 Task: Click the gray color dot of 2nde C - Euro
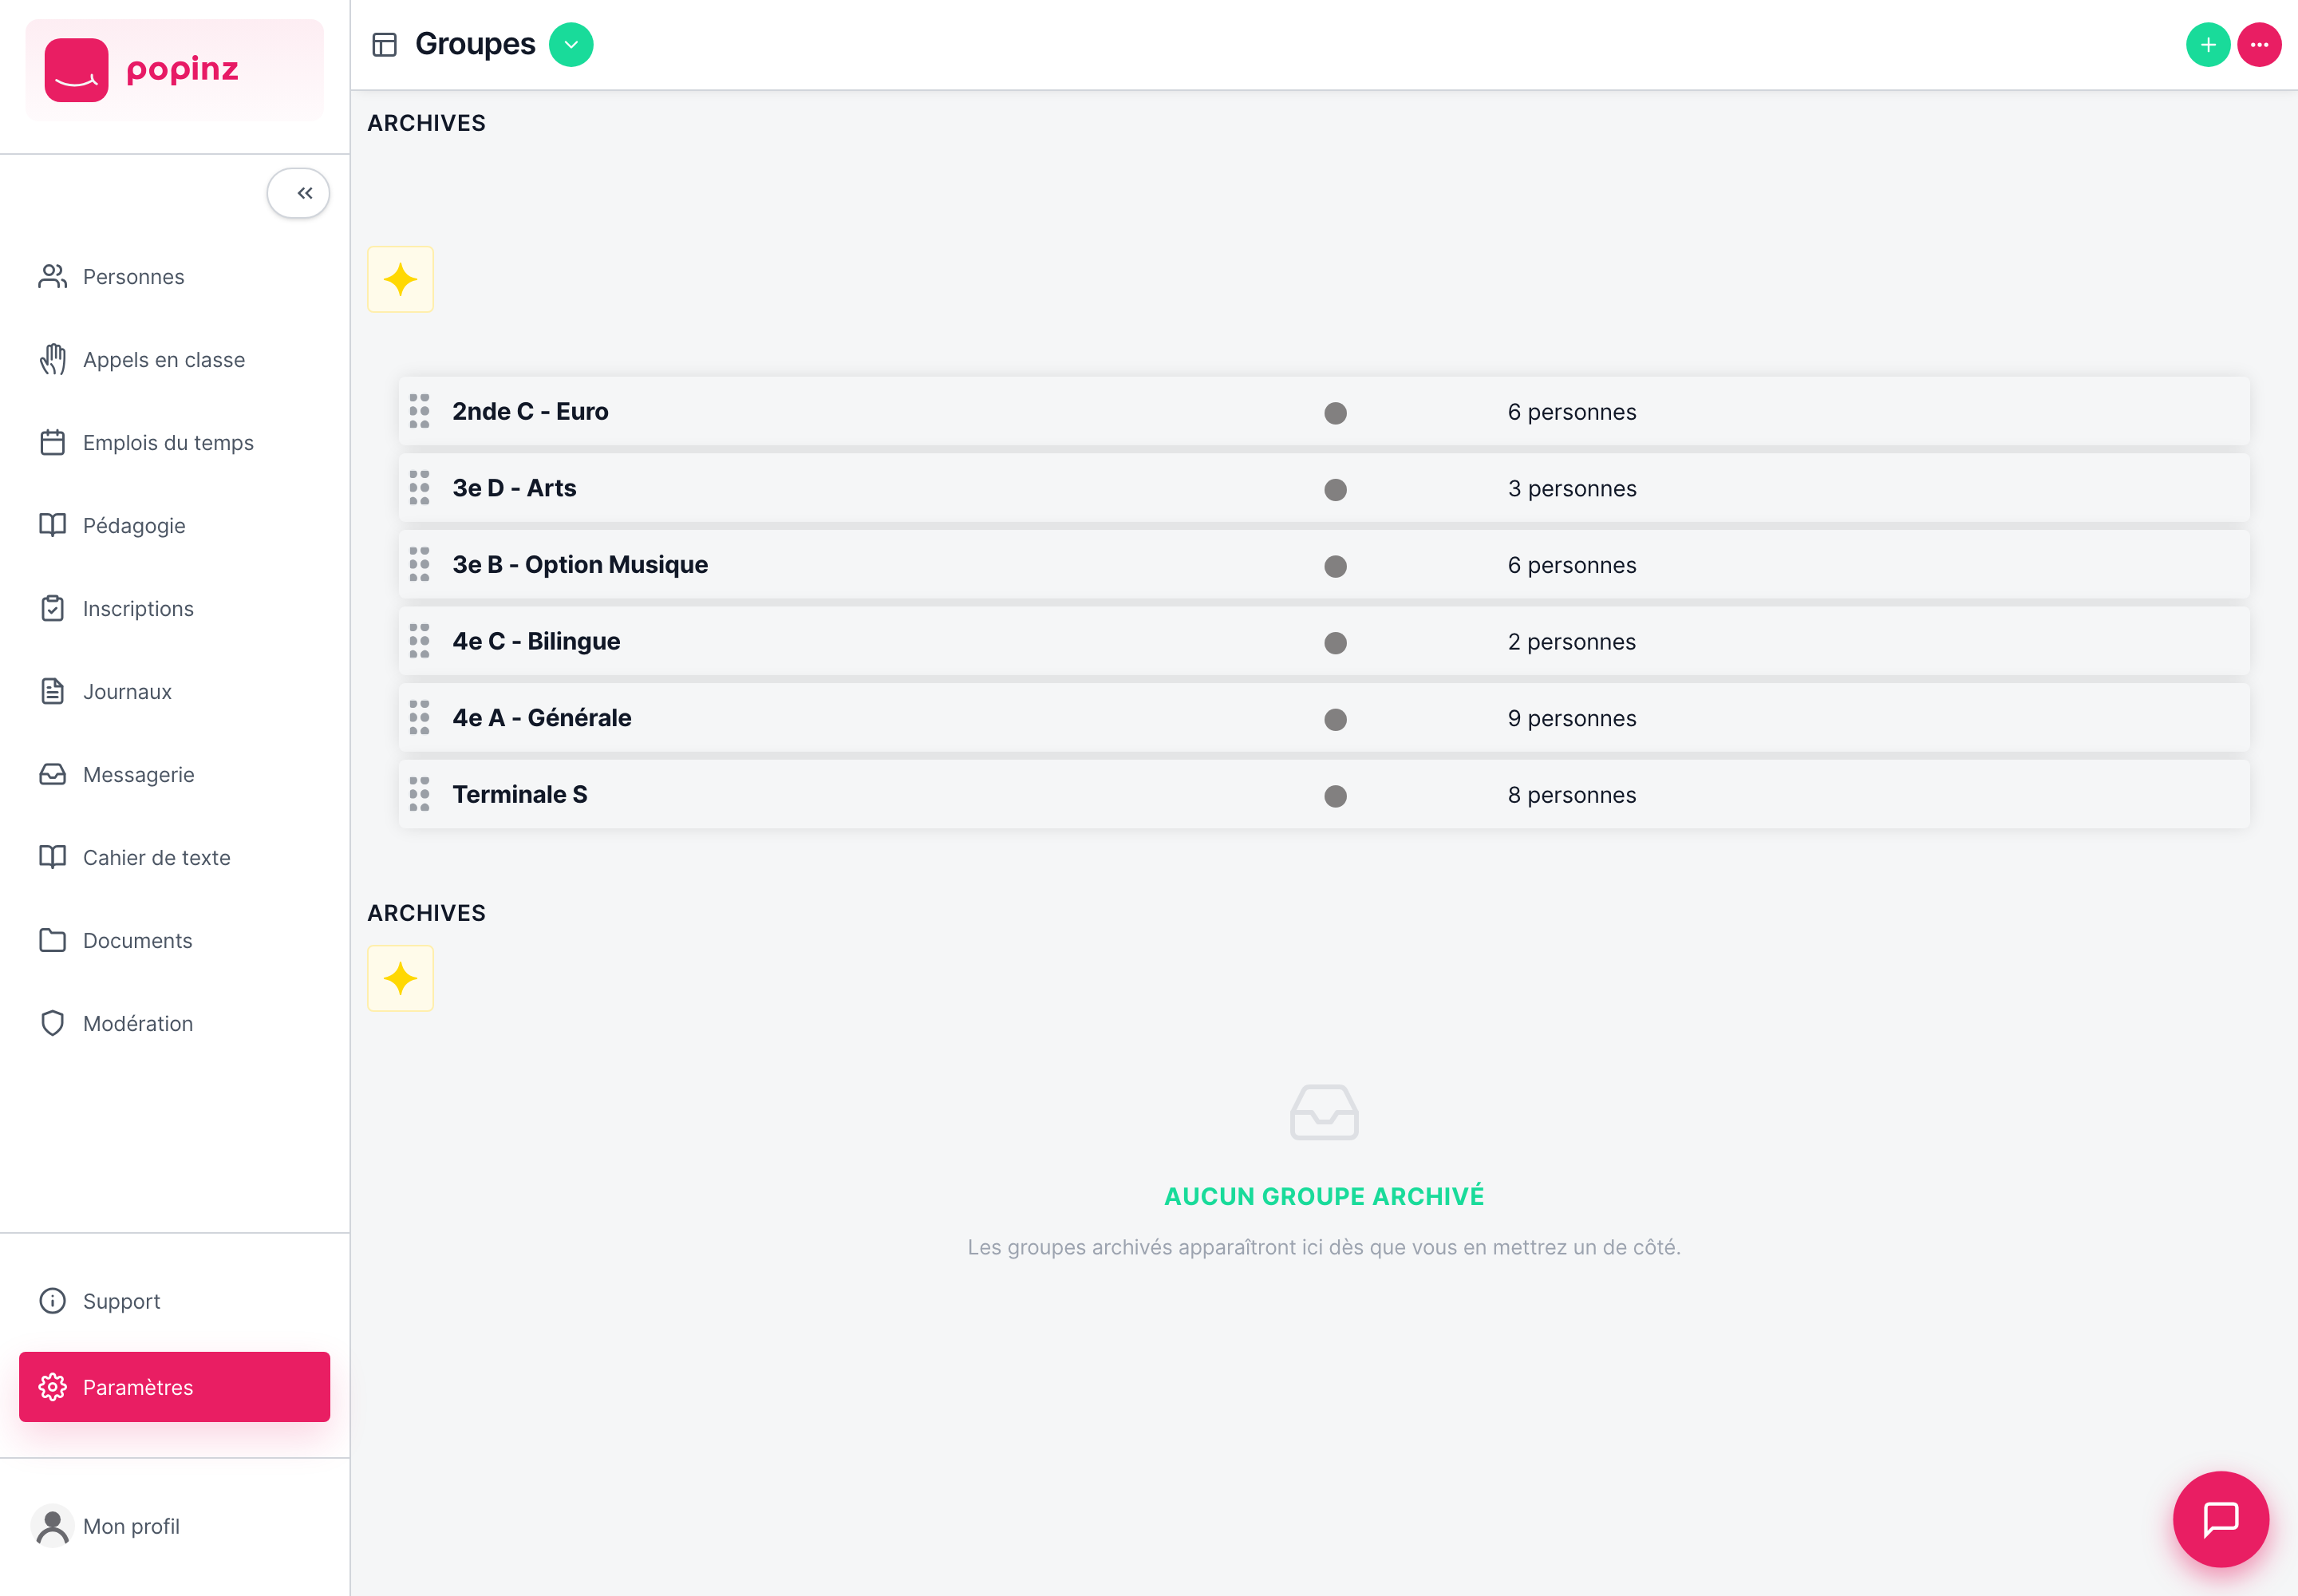[1335, 413]
